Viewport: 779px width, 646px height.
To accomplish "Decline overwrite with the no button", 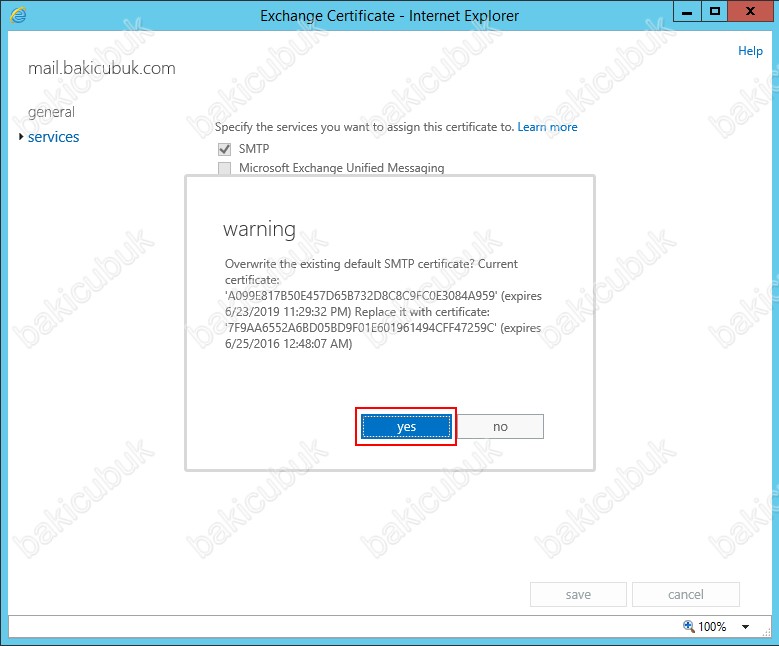I will pos(500,426).
